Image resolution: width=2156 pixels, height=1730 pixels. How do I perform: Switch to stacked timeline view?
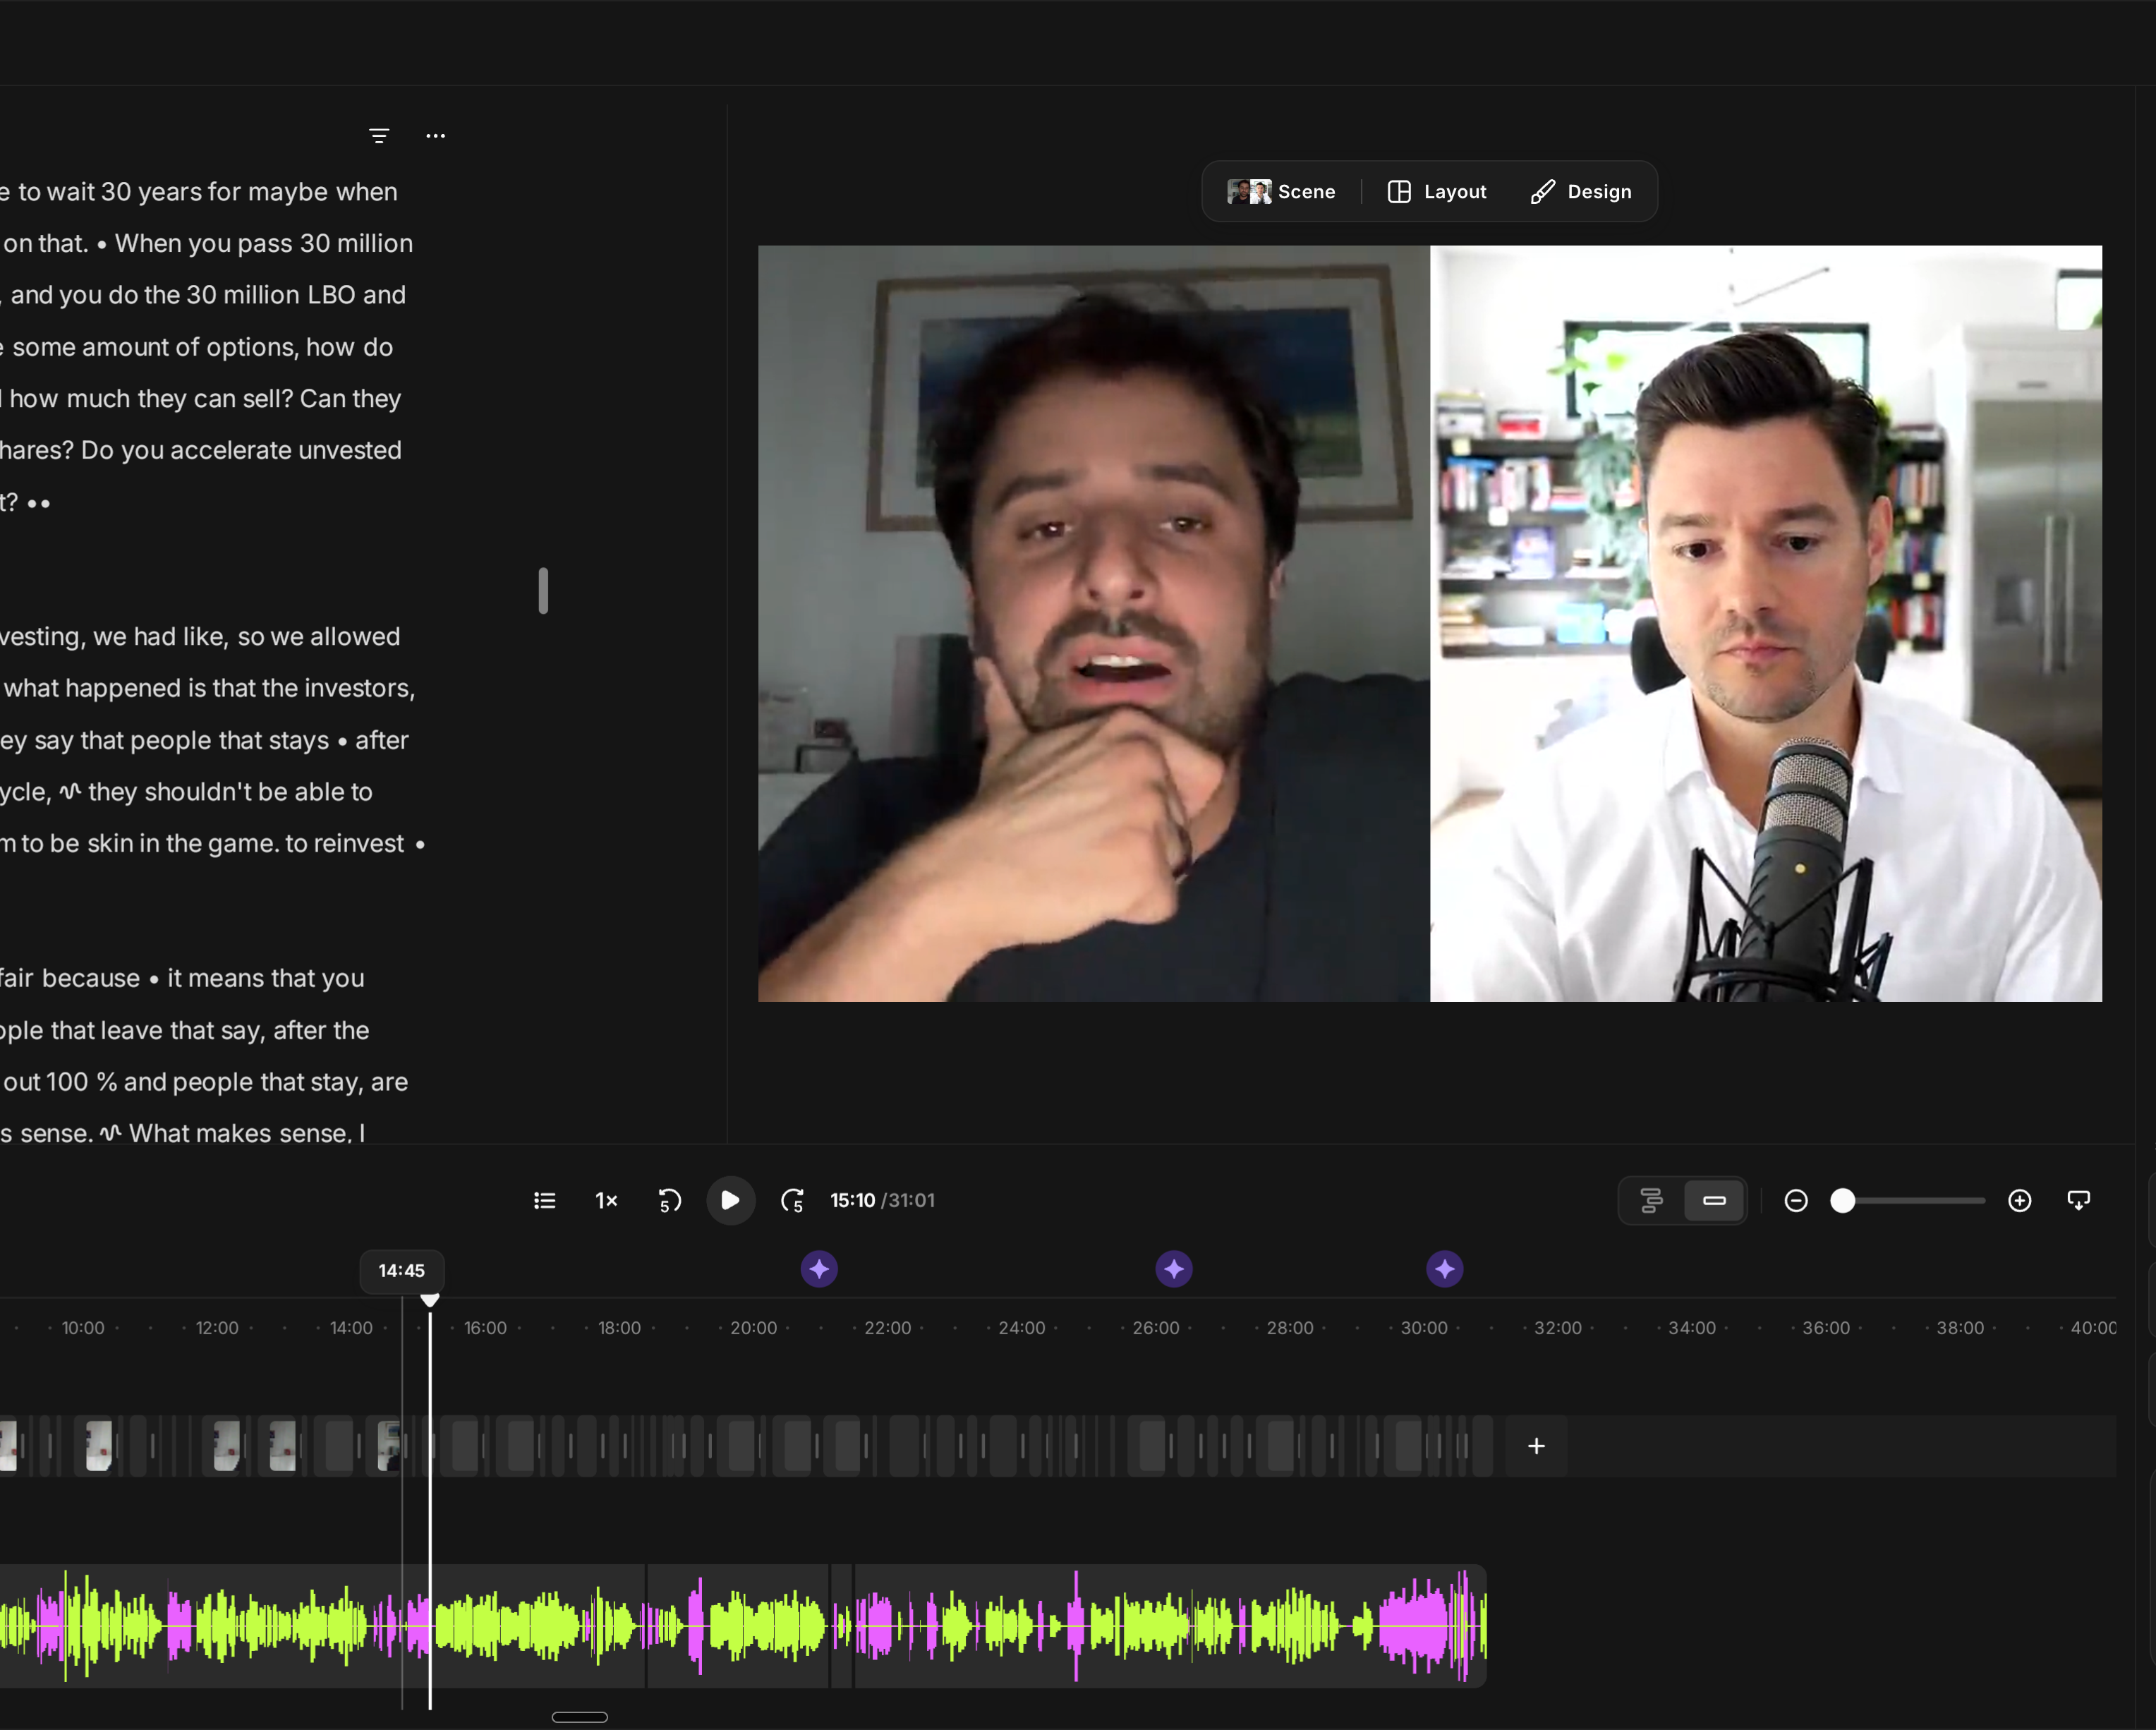[x=1652, y=1200]
